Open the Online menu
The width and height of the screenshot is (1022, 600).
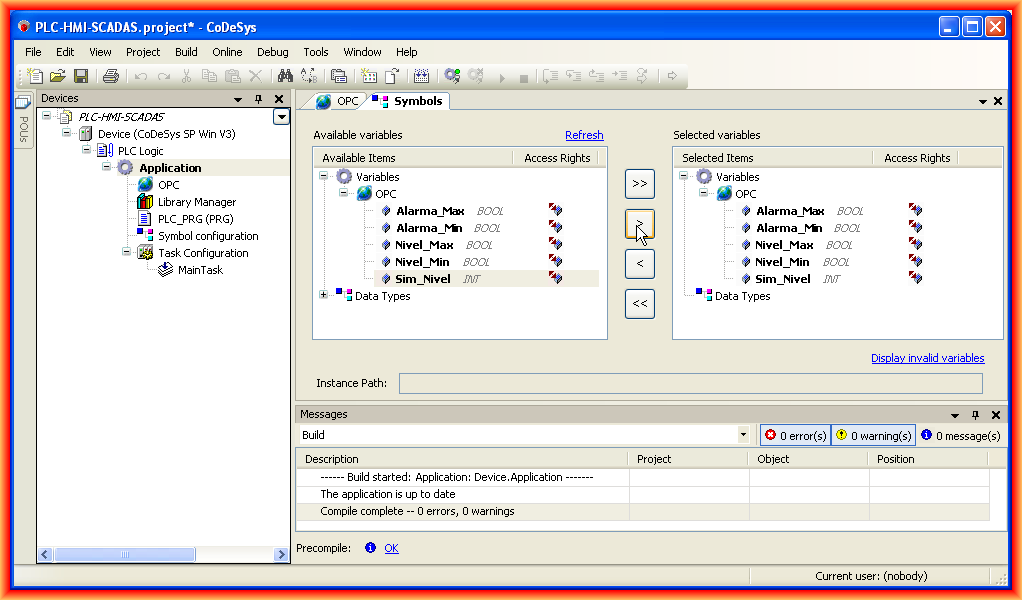click(x=227, y=52)
